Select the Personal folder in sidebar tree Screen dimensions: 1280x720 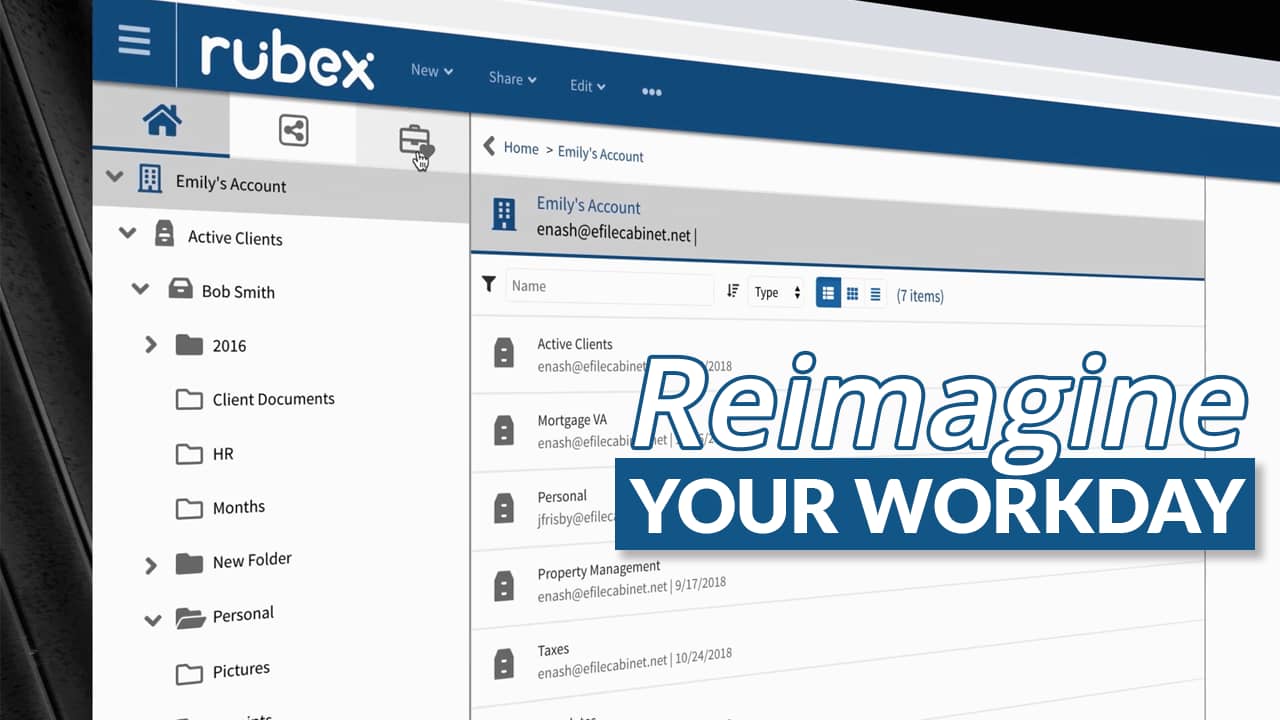[243, 614]
